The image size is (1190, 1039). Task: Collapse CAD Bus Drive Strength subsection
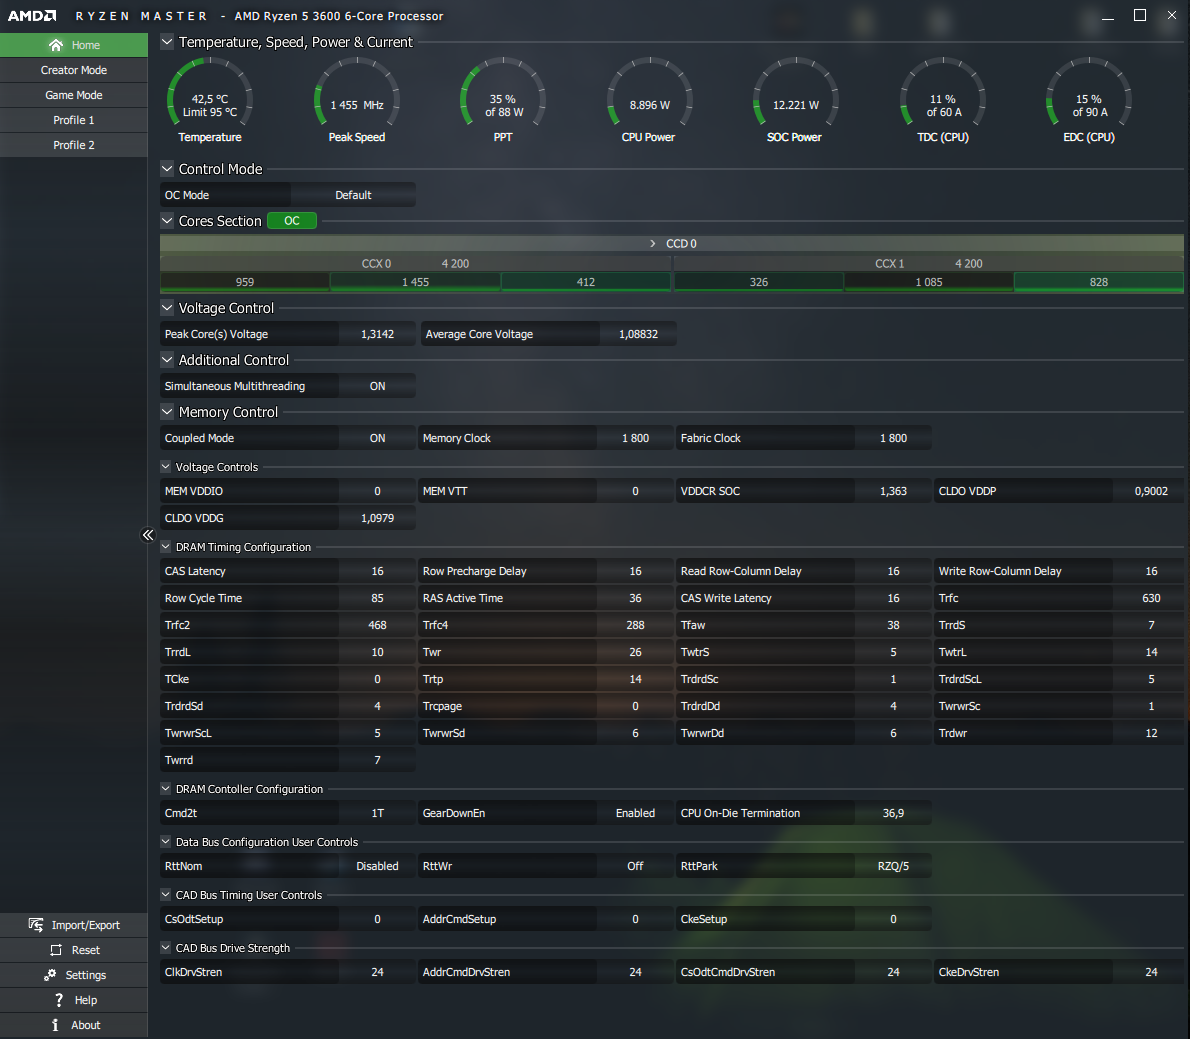coord(165,948)
